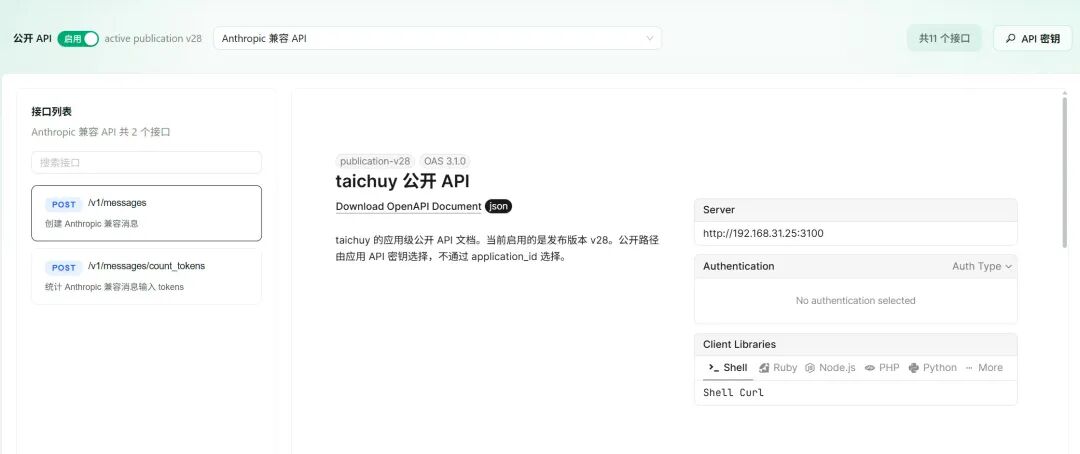Open the API 密钥 button

(1032, 39)
